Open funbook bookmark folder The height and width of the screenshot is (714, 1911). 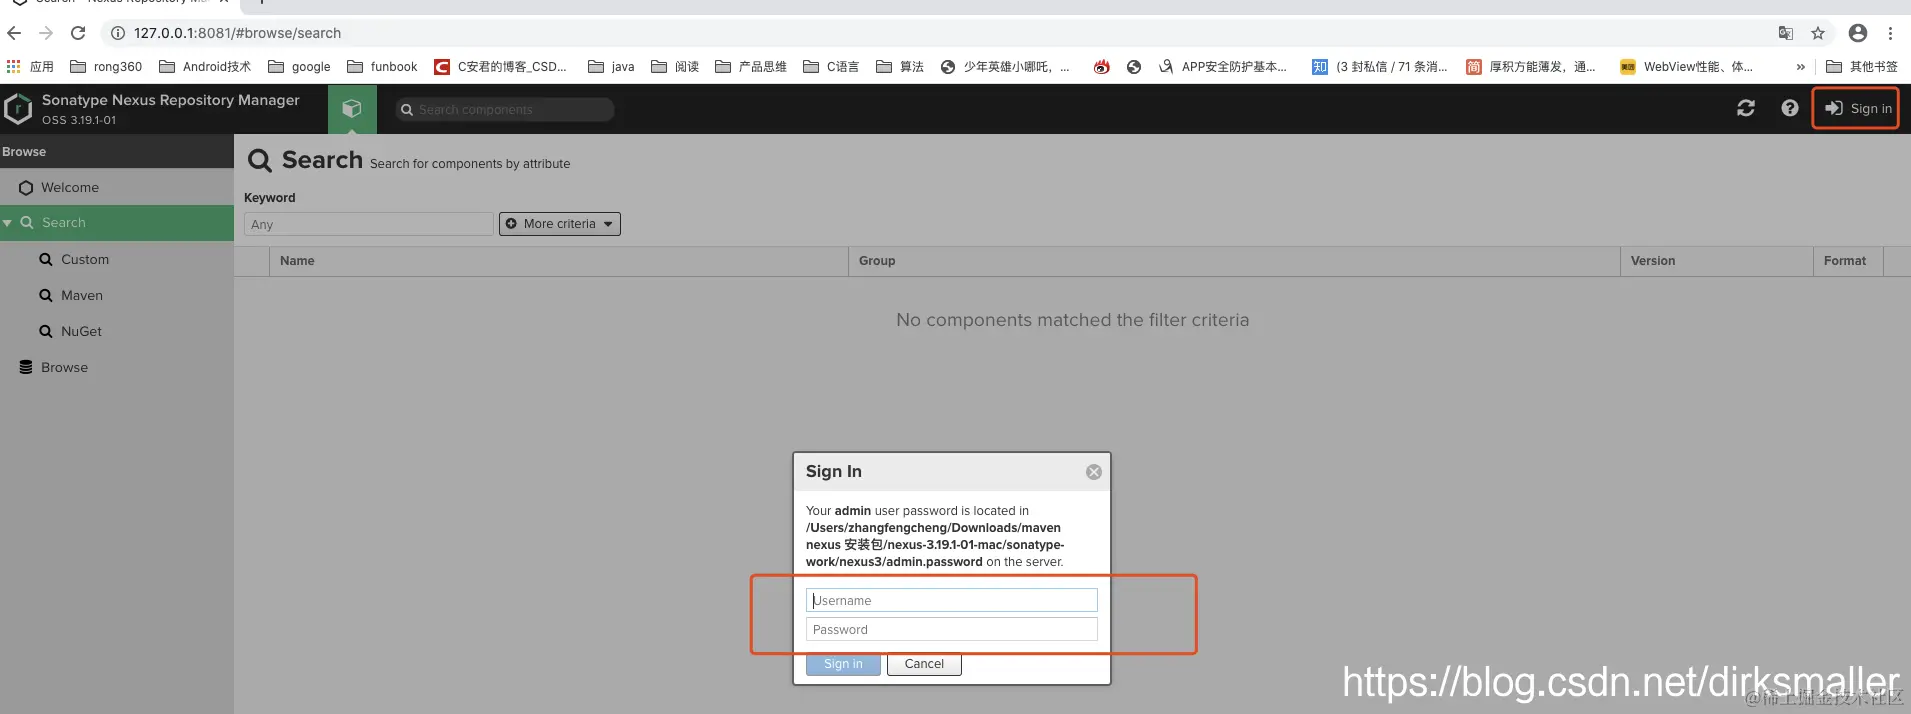click(382, 67)
